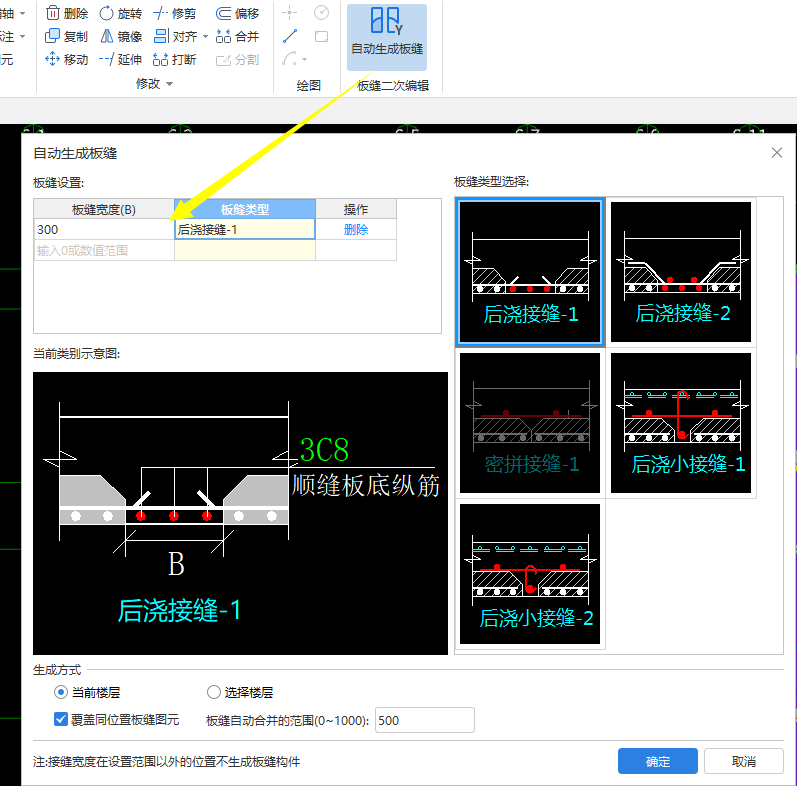
Task: Click the 板缝自动合并的范围 input field
Action: coord(424,720)
